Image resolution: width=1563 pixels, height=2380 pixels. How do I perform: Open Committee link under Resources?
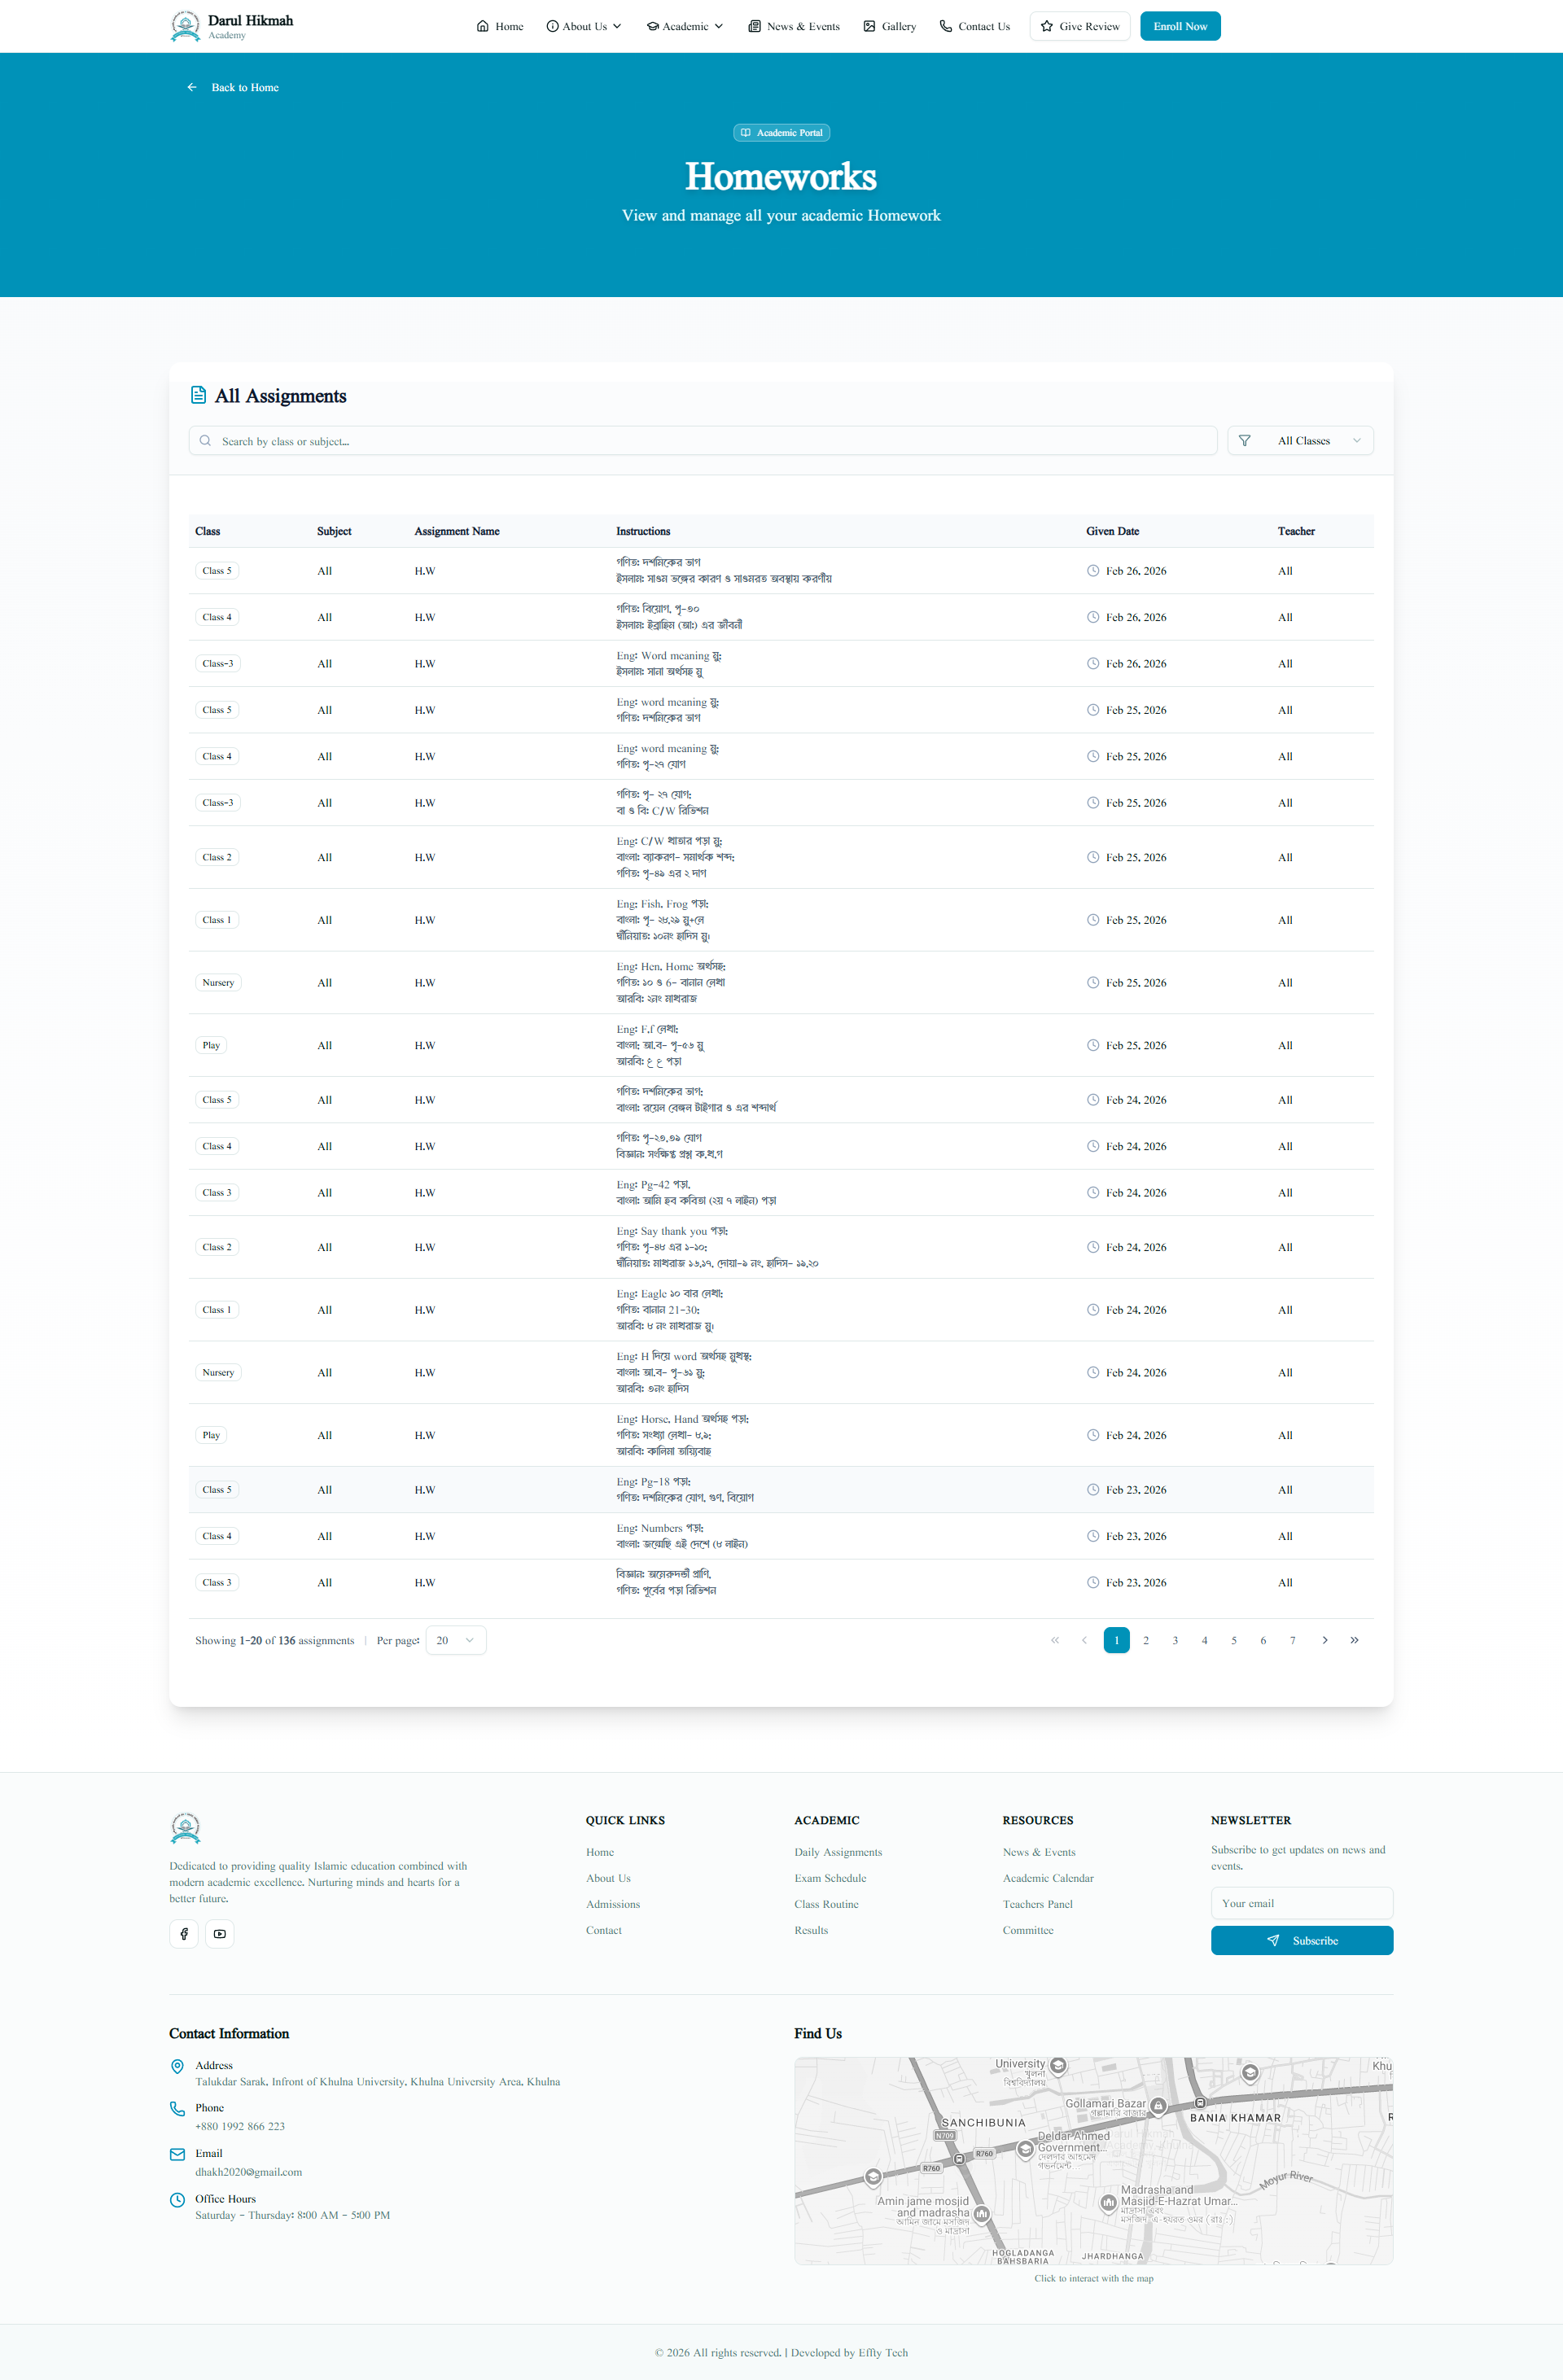pos(1028,1930)
